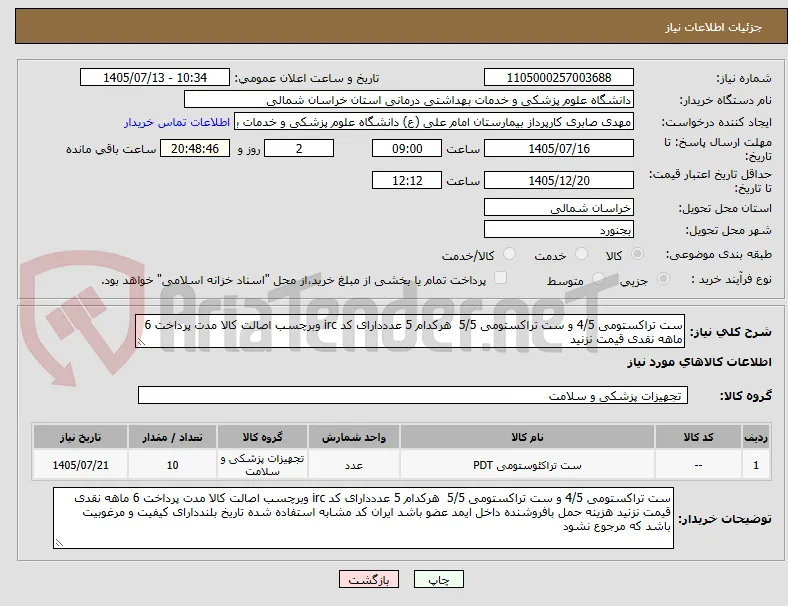Click the چاپ (print) button
Image resolution: width=788 pixels, height=606 pixels.
click(438, 579)
